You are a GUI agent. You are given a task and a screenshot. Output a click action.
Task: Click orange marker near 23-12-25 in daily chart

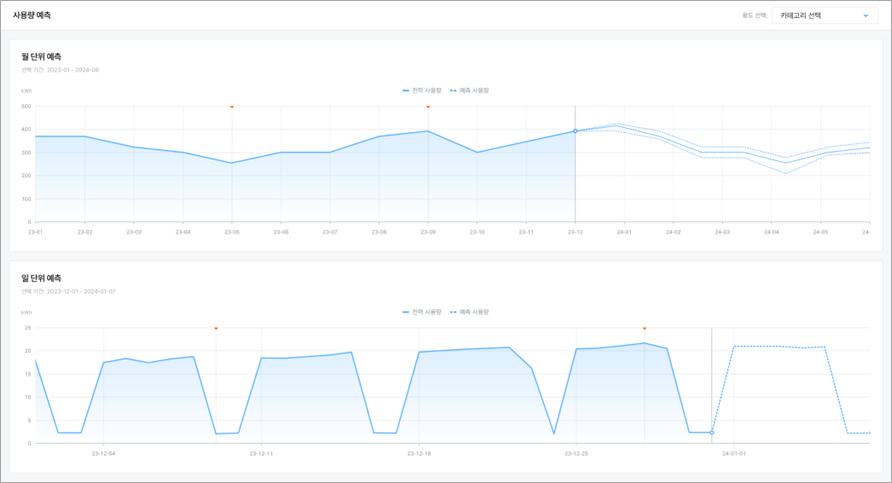point(644,328)
